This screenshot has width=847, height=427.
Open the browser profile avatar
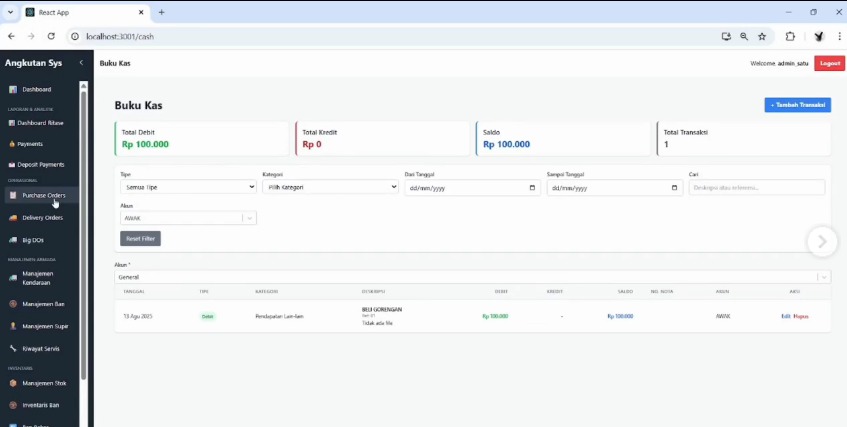coord(818,36)
